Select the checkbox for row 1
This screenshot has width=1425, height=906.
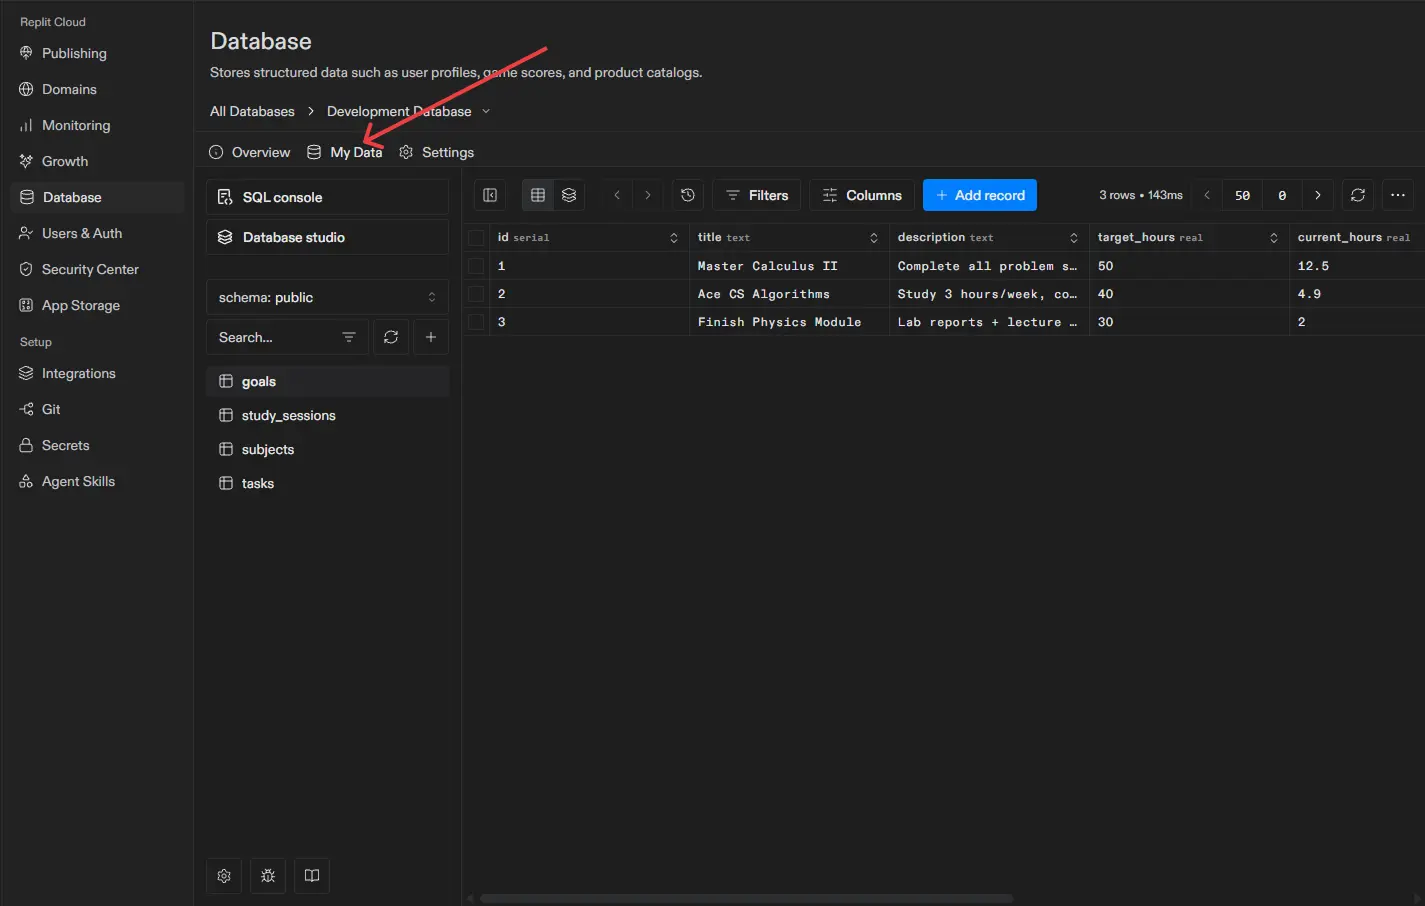click(x=476, y=266)
